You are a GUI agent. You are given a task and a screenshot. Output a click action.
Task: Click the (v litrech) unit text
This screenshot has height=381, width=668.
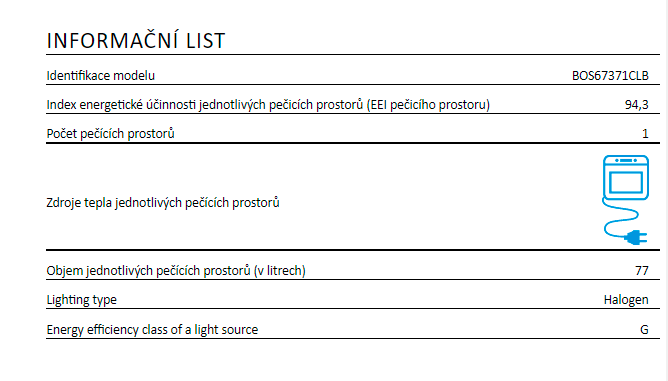click(x=280, y=271)
